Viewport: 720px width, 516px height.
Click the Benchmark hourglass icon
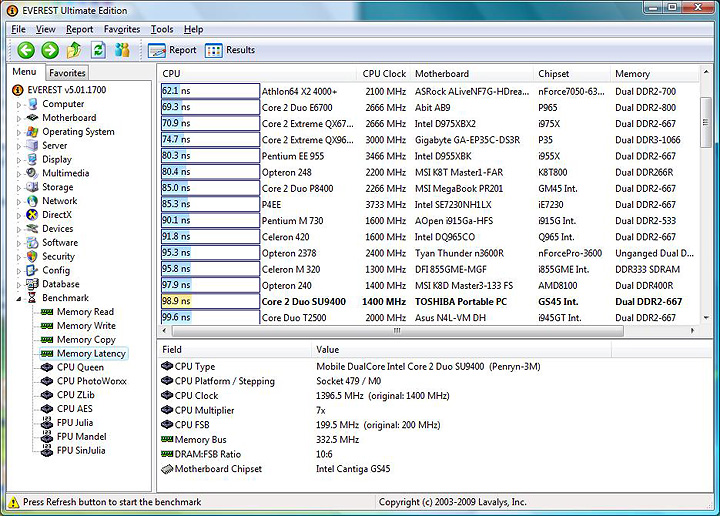[32, 298]
